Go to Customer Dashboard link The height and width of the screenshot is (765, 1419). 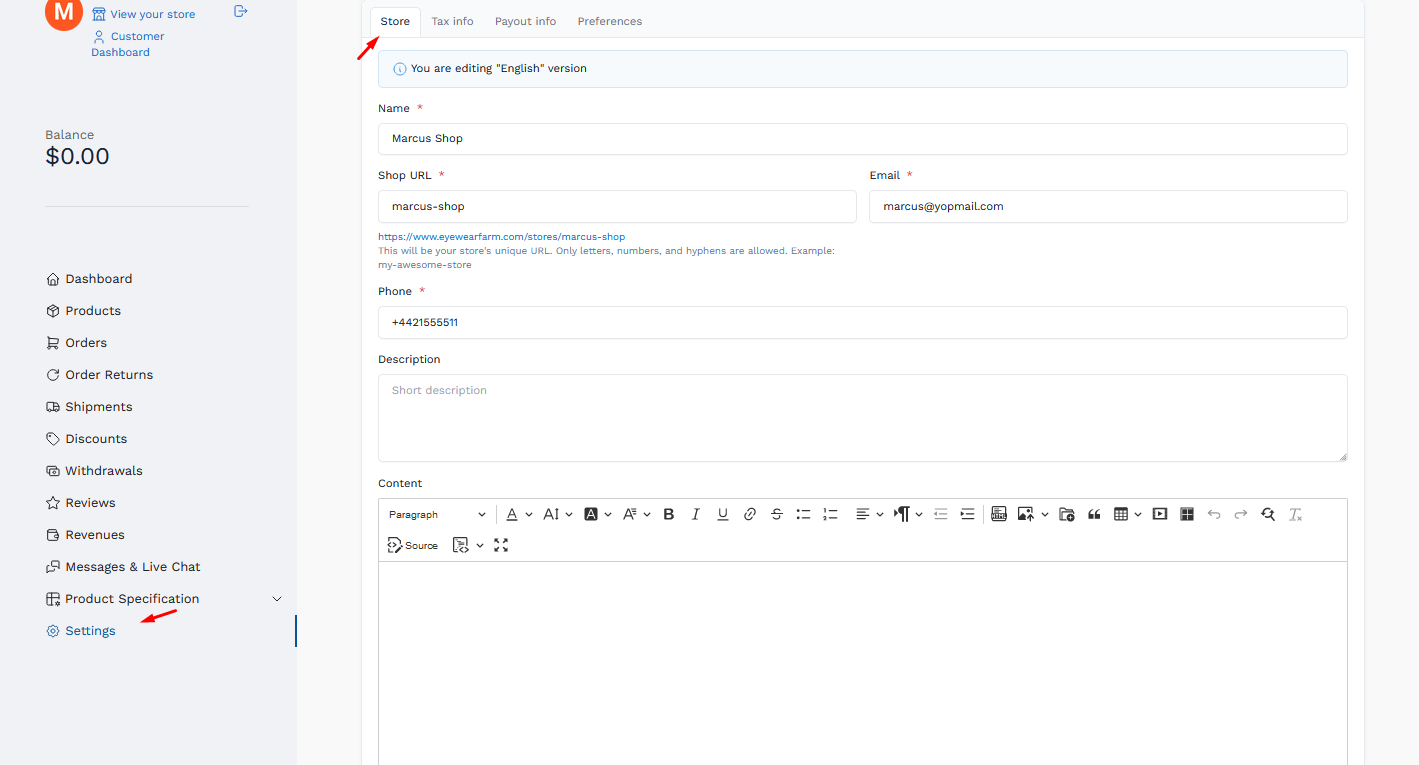click(x=128, y=44)
